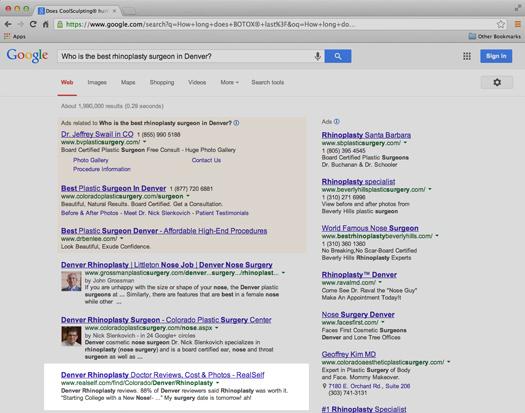Screen dimensions: 525x413
Task: Click the Ads info icon on right column
Action: tap(336, 122)
